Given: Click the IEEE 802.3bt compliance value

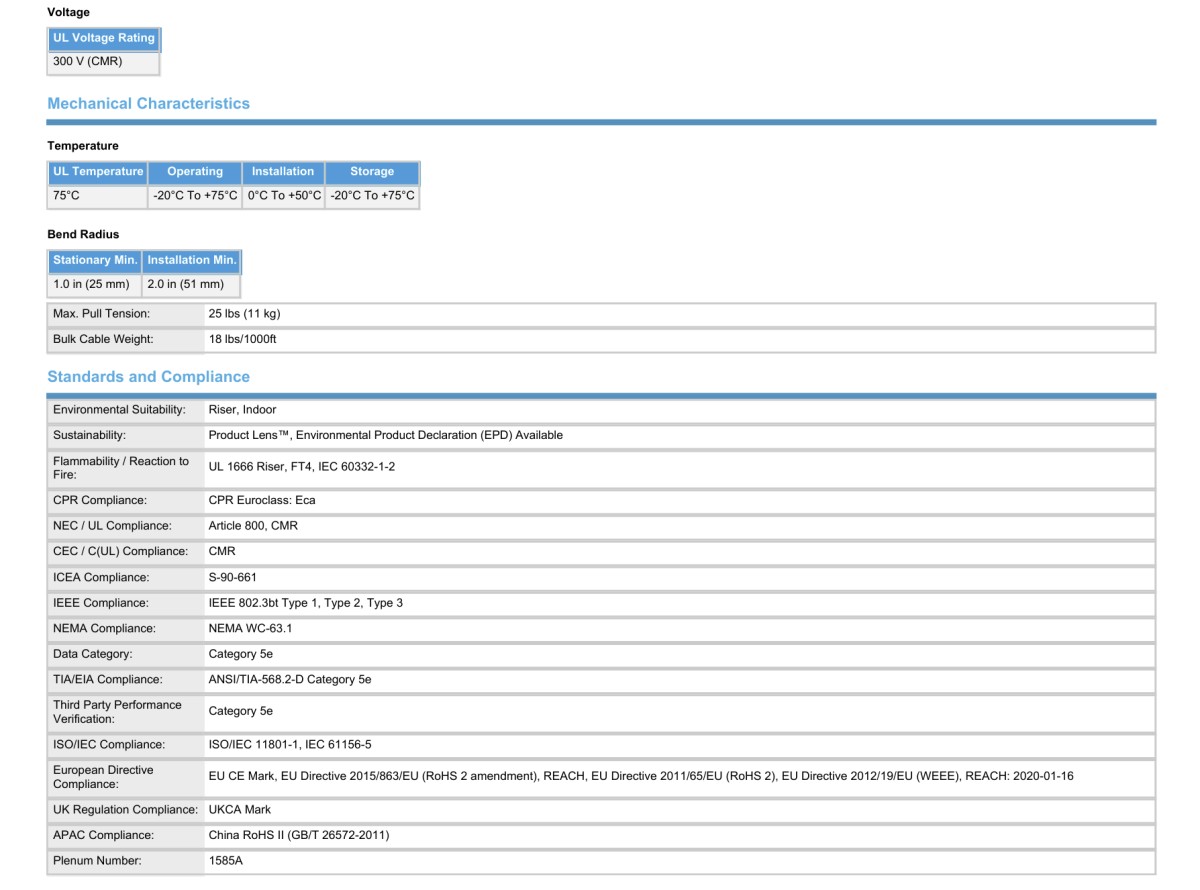Looking at the screenshot, I should [305, 603].
